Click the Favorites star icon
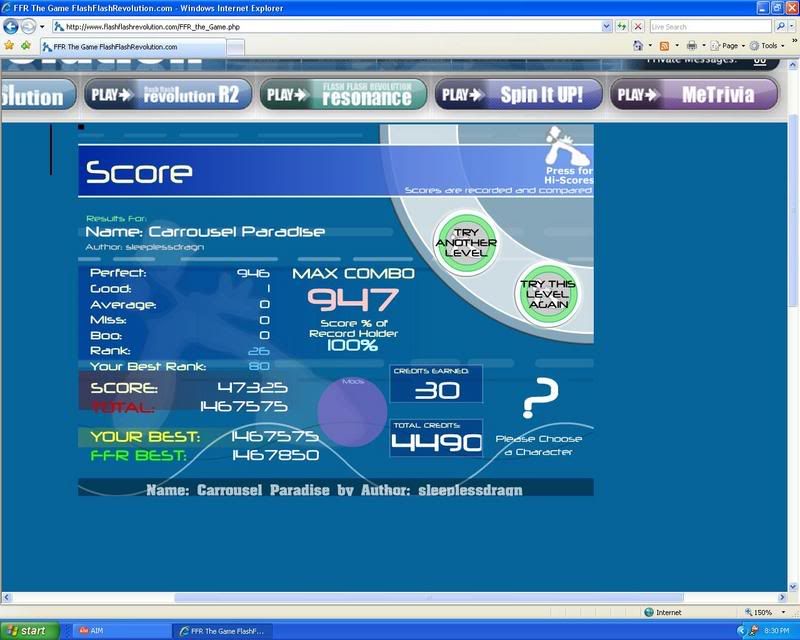This screenshot has width=800, height=640. 10,46
